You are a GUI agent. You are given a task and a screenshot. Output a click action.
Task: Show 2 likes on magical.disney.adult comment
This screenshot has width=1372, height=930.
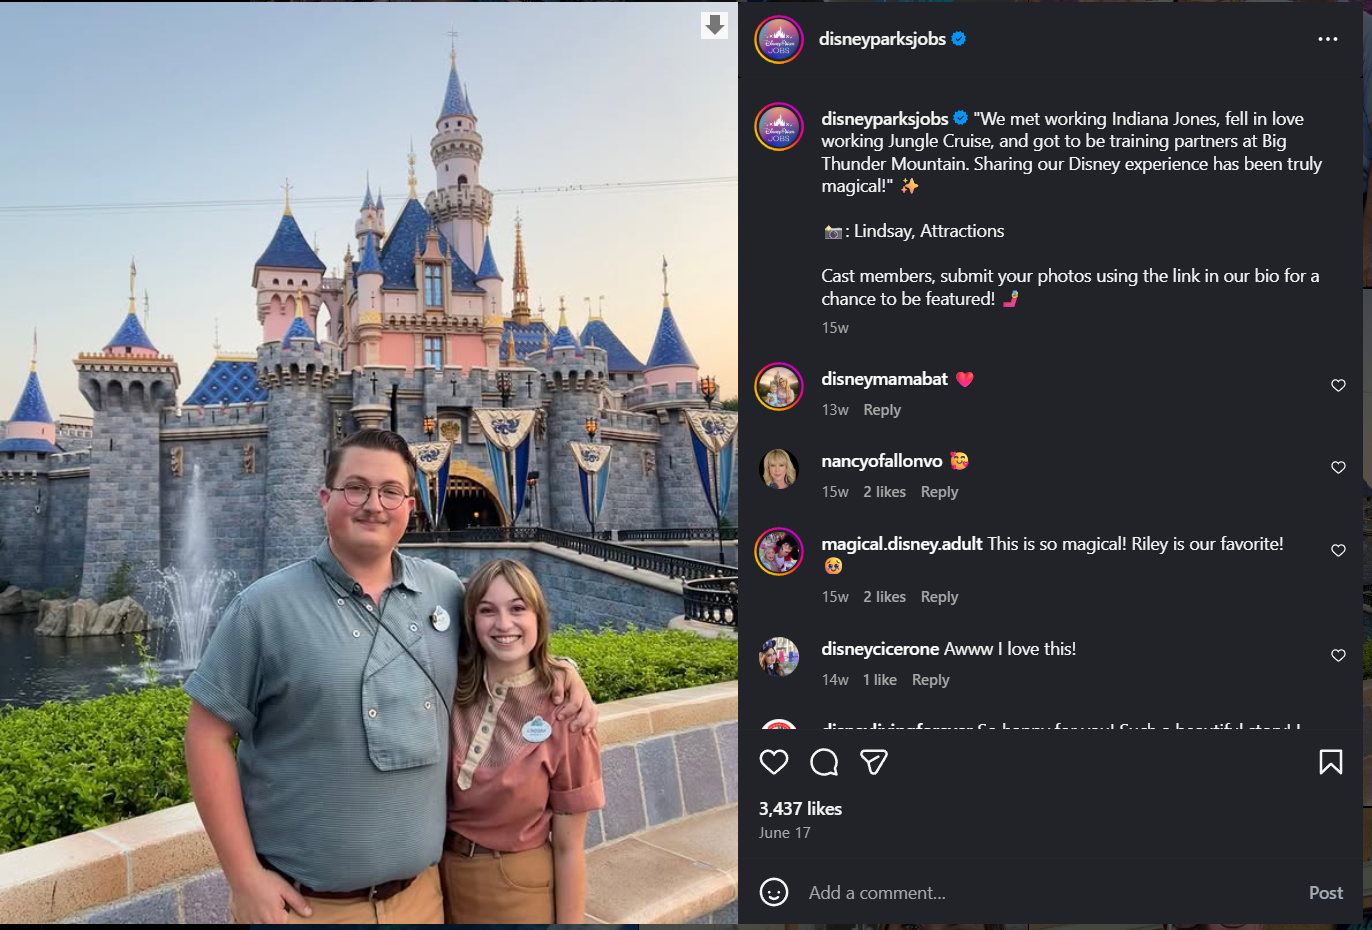[884, 597]
